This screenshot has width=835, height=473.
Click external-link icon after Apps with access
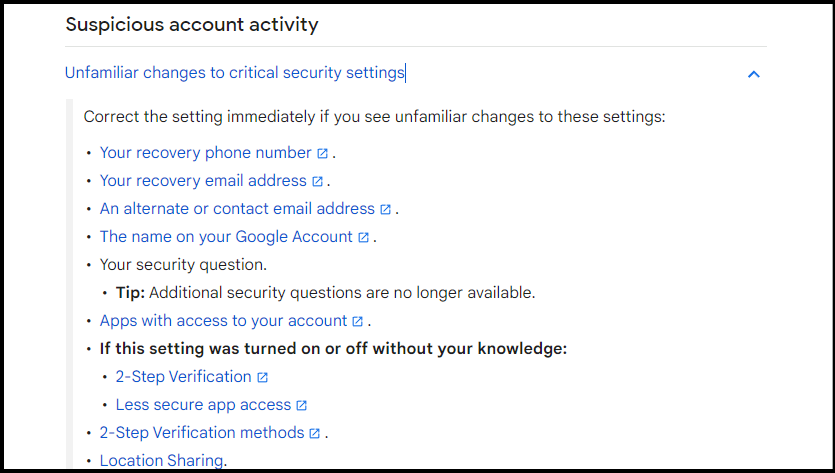pos(357,322)
